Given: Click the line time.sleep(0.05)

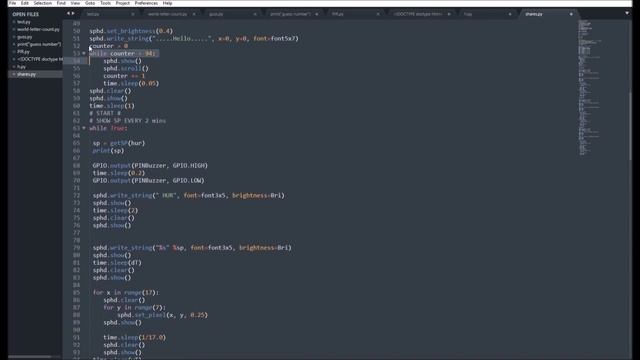Looking at the screenshot, I should pyautogui.click(x=131, y=83).
